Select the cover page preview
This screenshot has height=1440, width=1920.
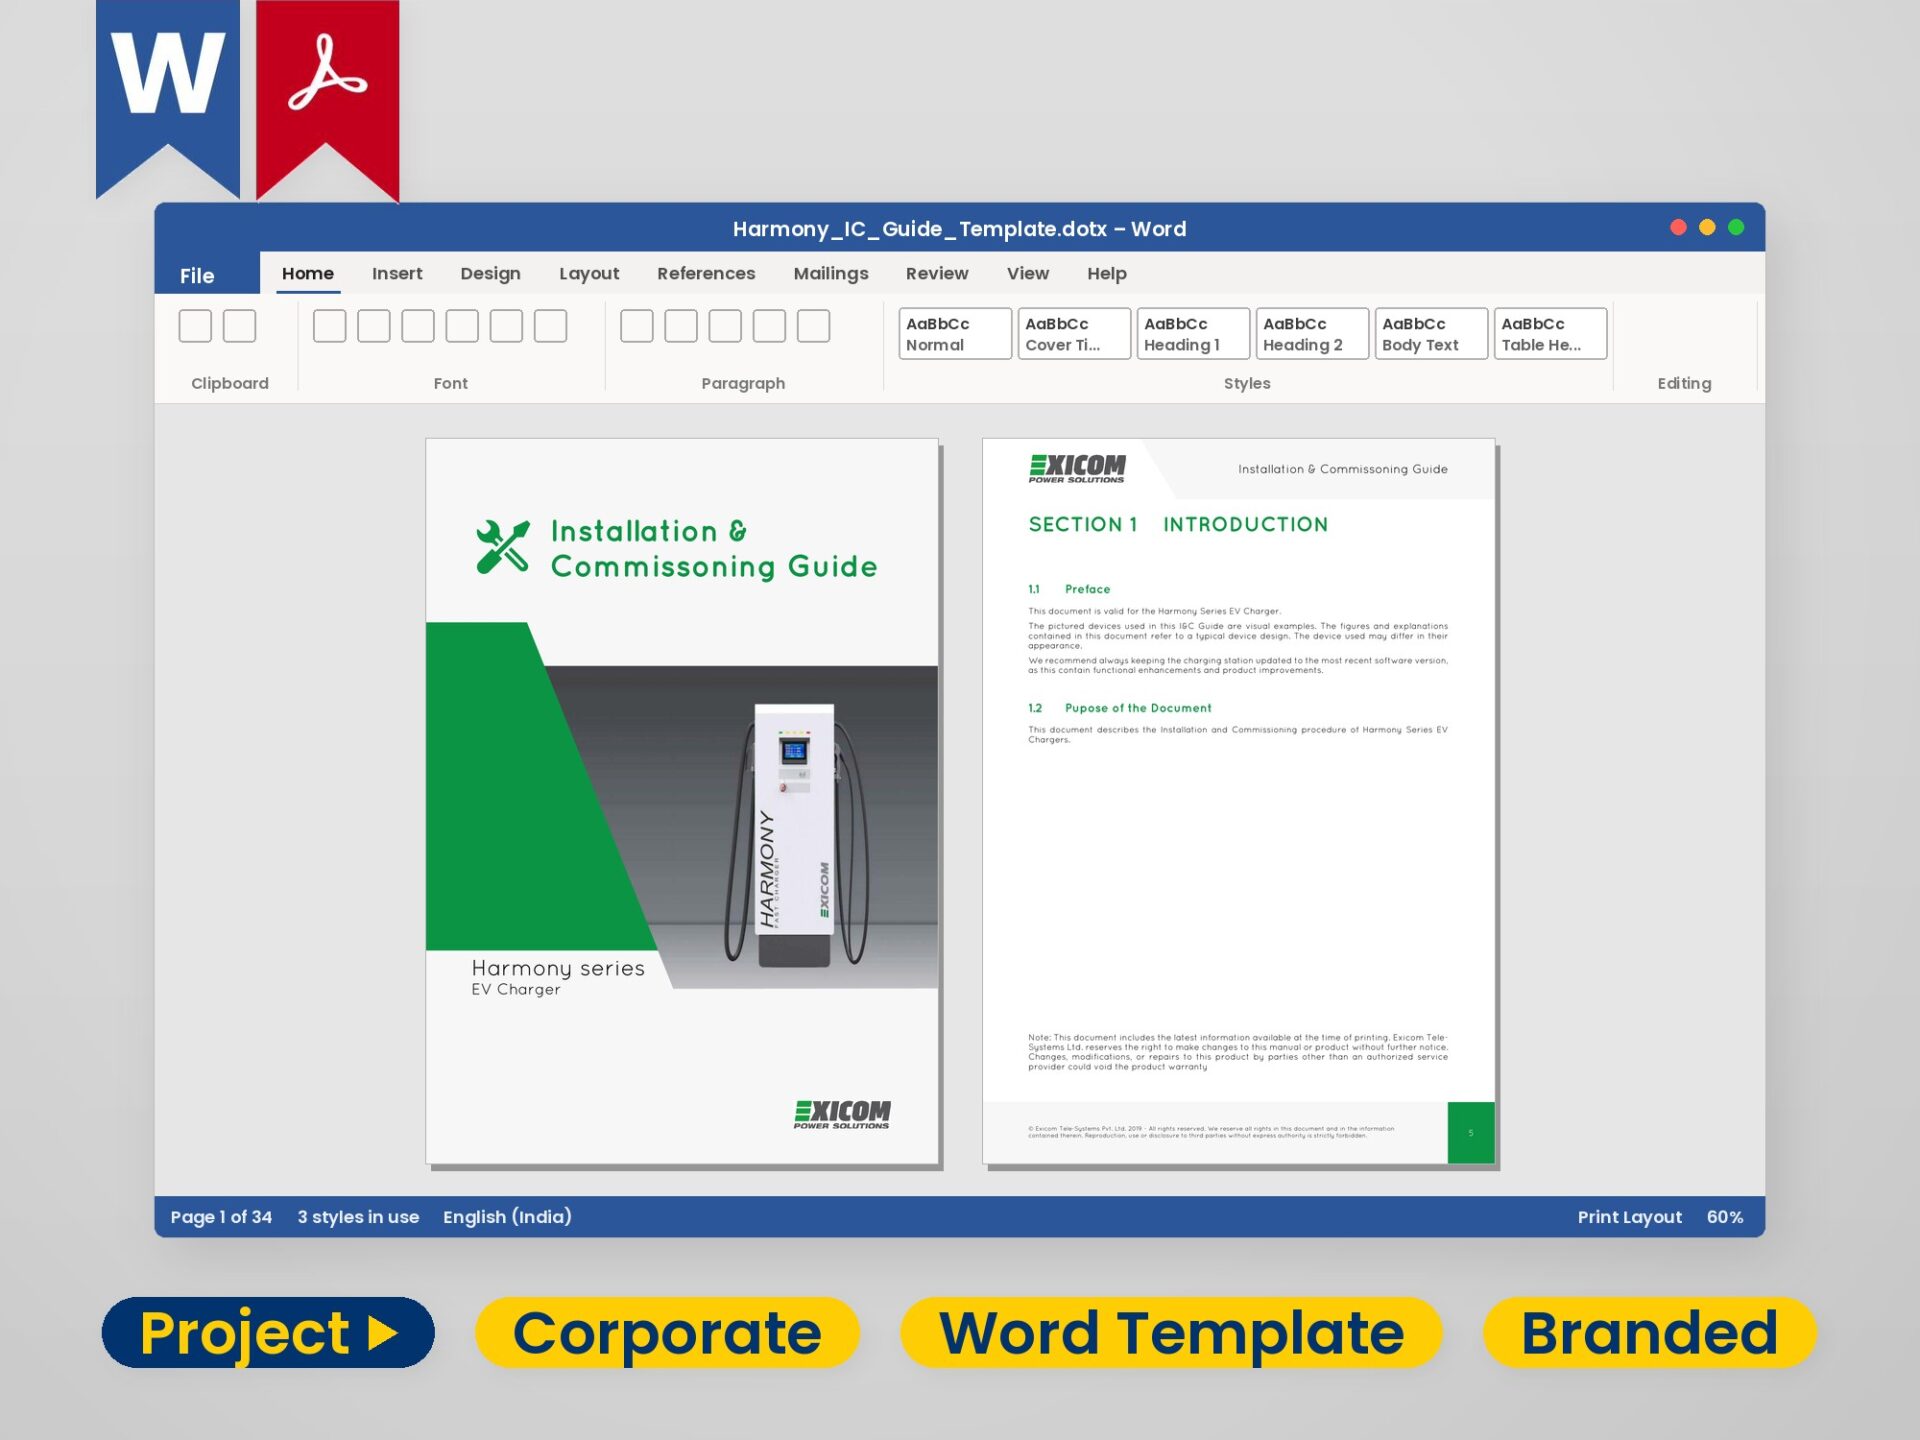pos(682,801)
